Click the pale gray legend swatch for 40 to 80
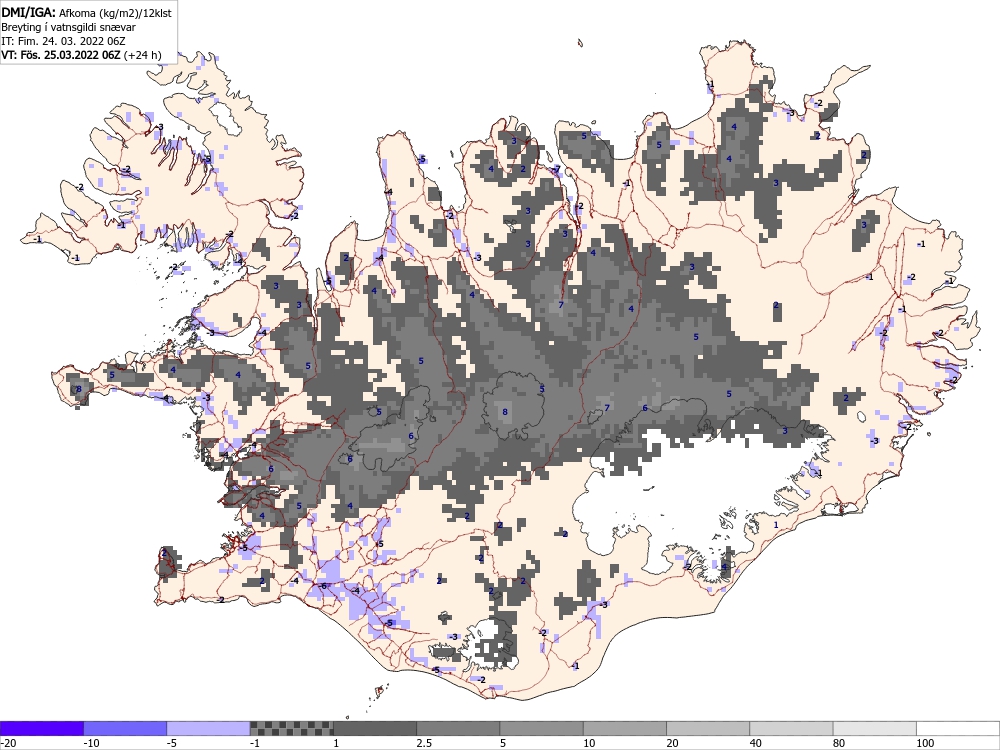Viewport: 1000px width, 750px height. [791, 728]
